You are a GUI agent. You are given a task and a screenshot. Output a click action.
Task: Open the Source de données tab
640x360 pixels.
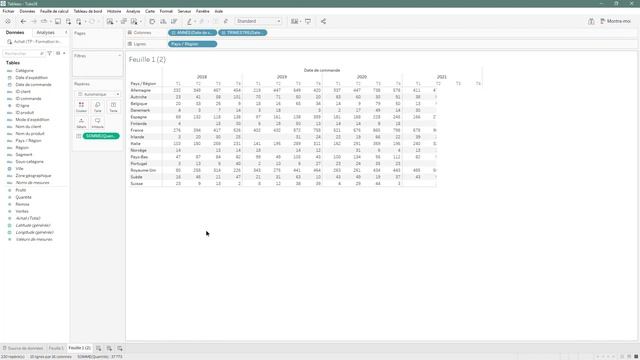pos(23,348)
